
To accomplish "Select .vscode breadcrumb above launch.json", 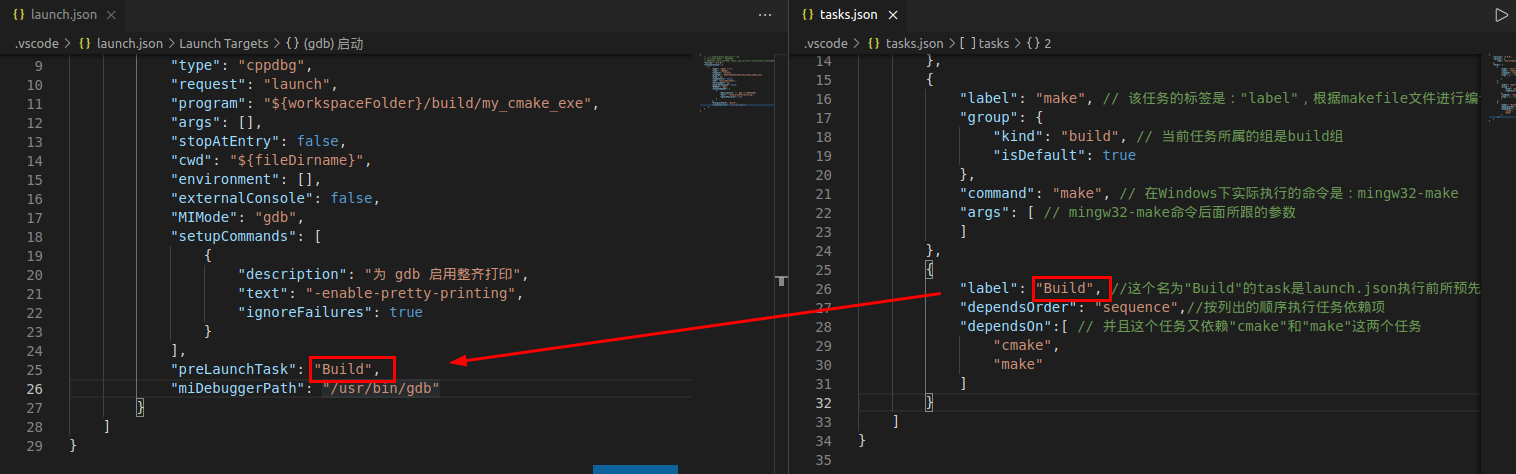I will click(36, 44).
